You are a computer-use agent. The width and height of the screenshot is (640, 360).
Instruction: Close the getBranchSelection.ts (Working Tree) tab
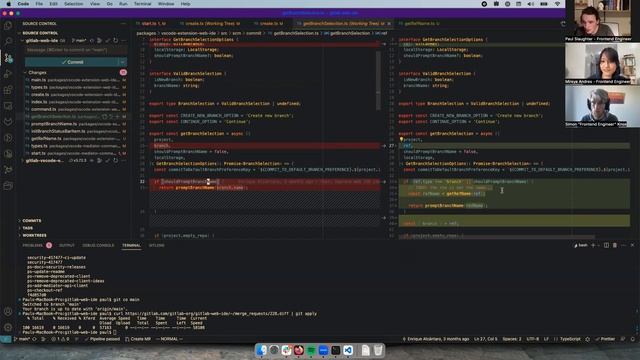[389, 24]
